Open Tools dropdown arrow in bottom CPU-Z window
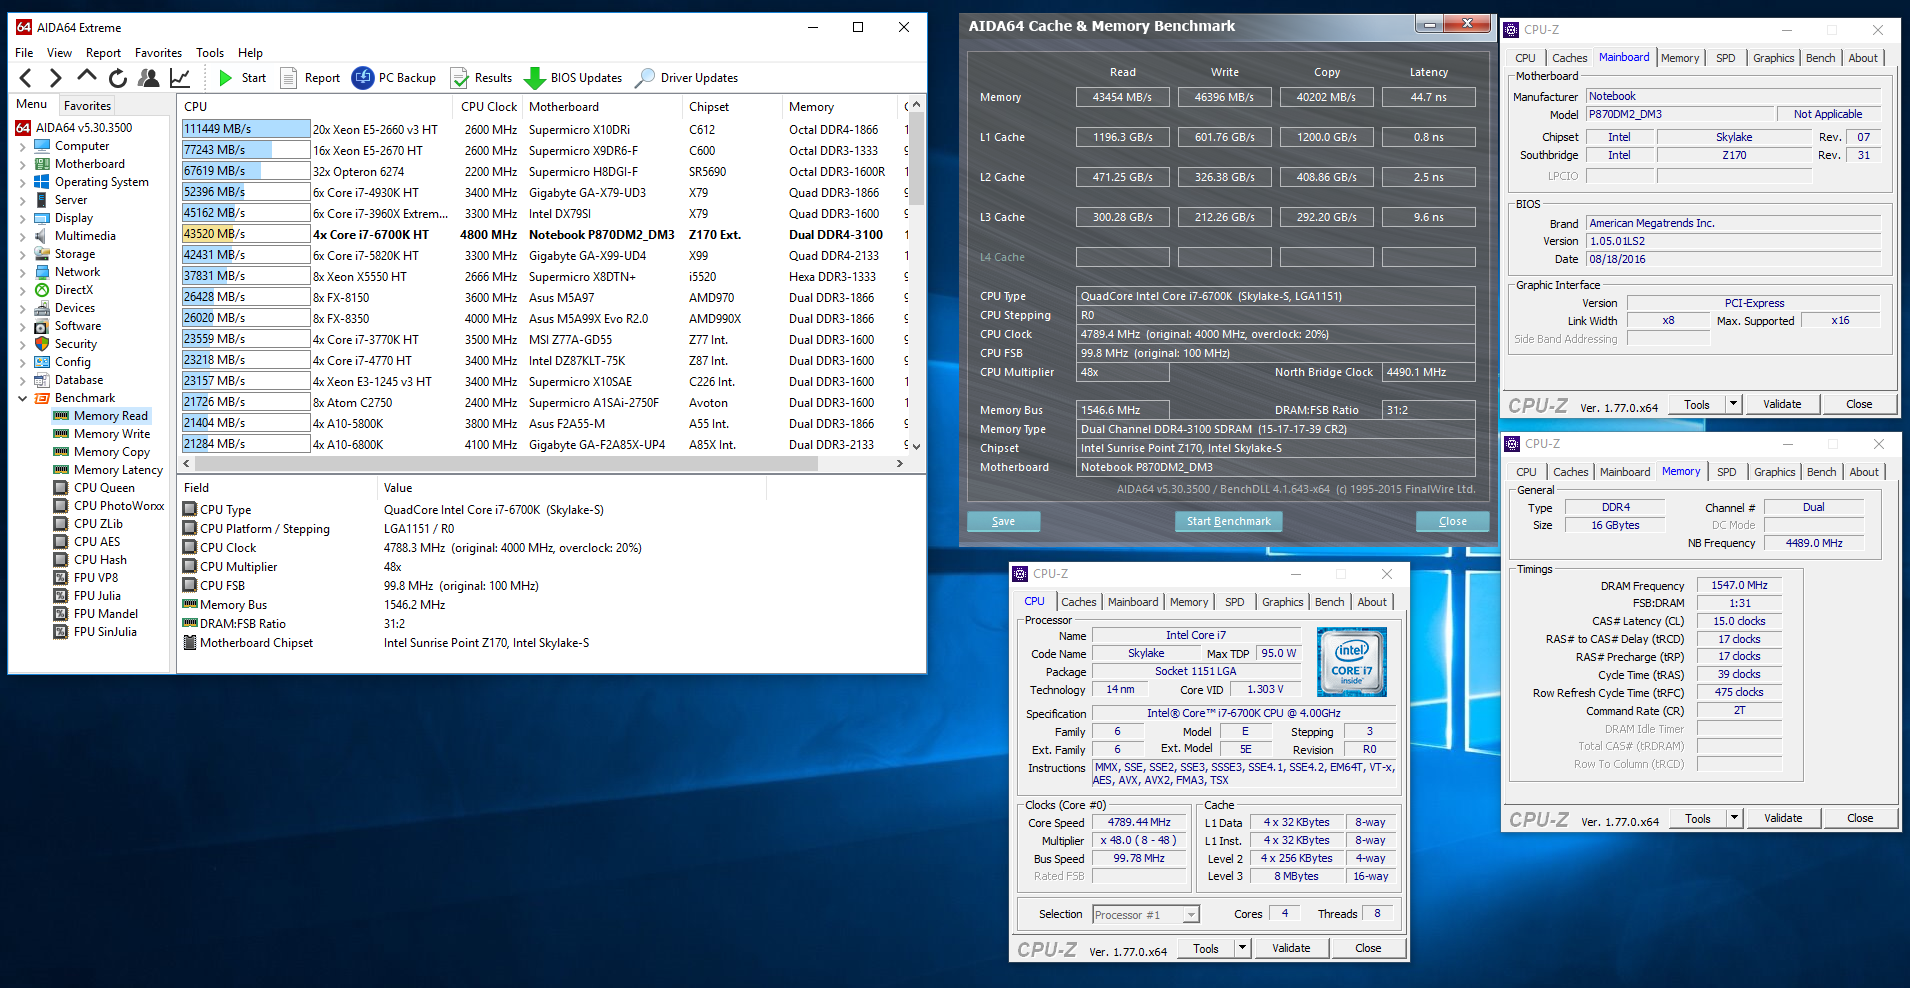The height and width of the screenshot is (988, 1910). click(x=1242, y=948)
